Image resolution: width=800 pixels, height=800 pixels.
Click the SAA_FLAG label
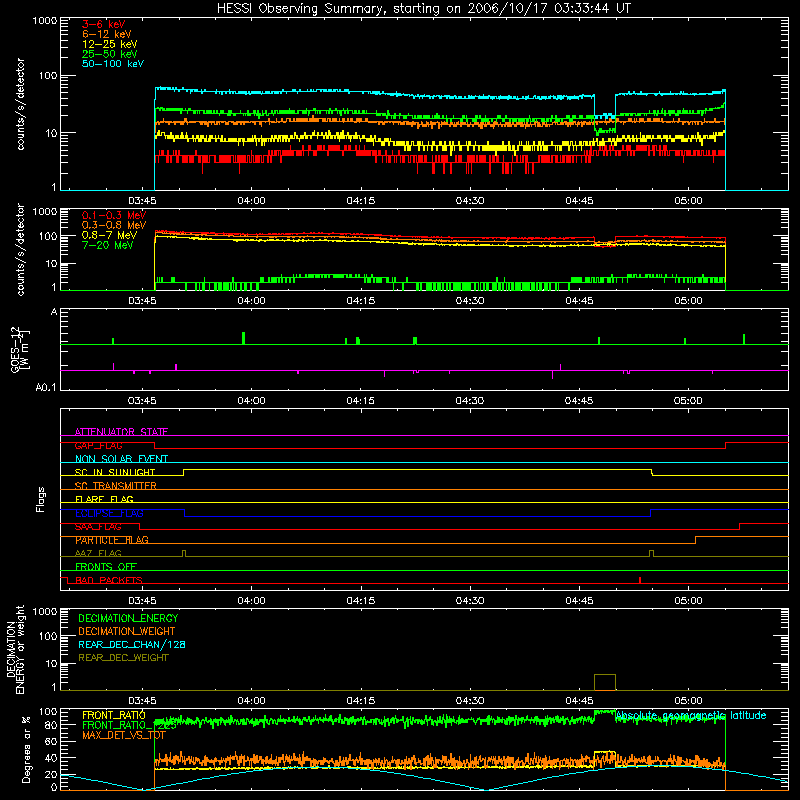[x=98, y=527]
